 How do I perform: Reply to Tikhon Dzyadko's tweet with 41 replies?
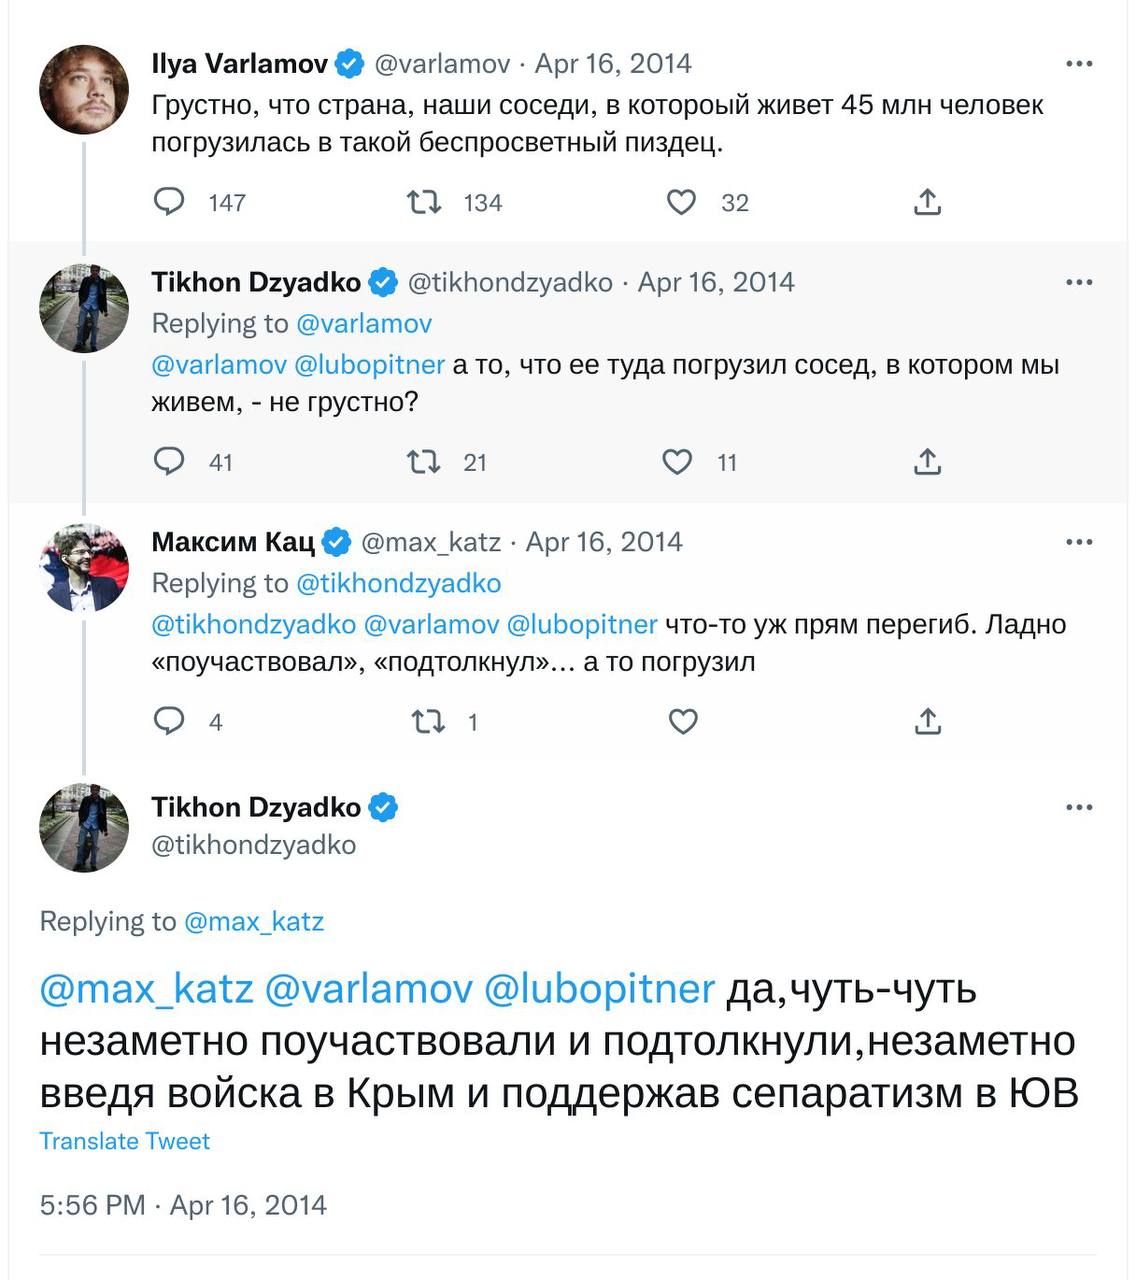(x=169, y=461)
